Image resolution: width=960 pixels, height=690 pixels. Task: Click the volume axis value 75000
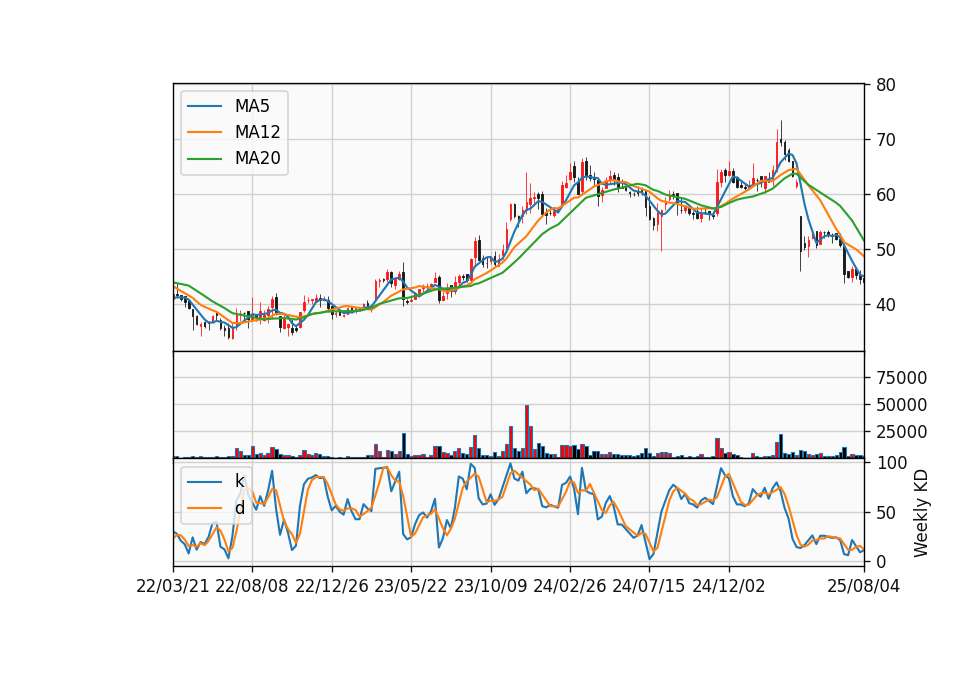click(902, 378)
